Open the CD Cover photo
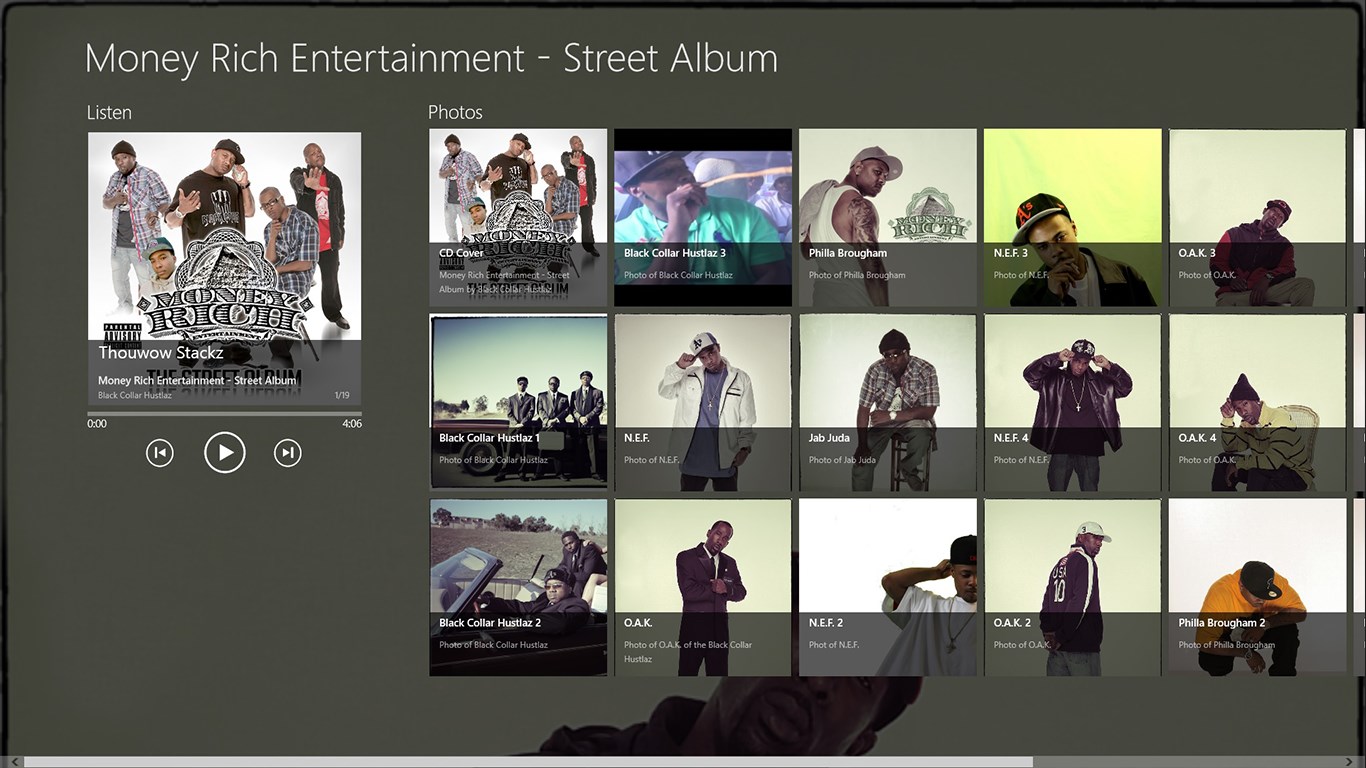 click(x=518, y=217)
